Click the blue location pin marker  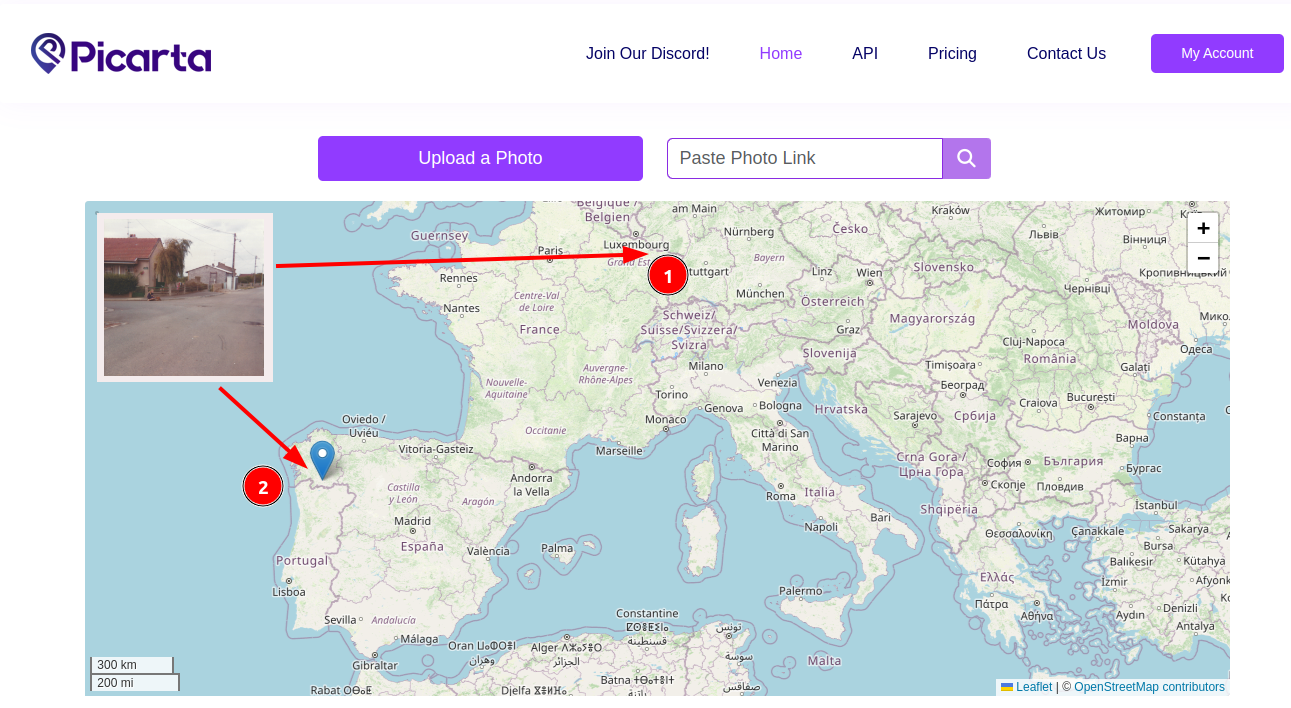tap(322, 459)
